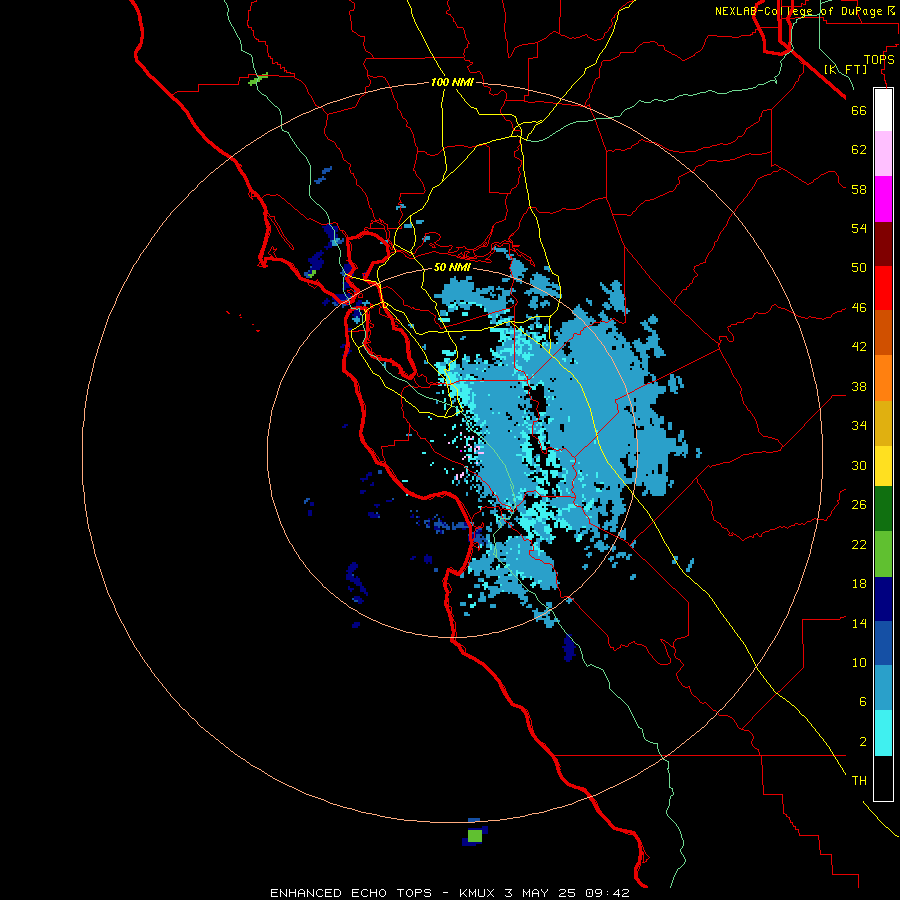Click the dark orange legend swatch

click(883, 333)
